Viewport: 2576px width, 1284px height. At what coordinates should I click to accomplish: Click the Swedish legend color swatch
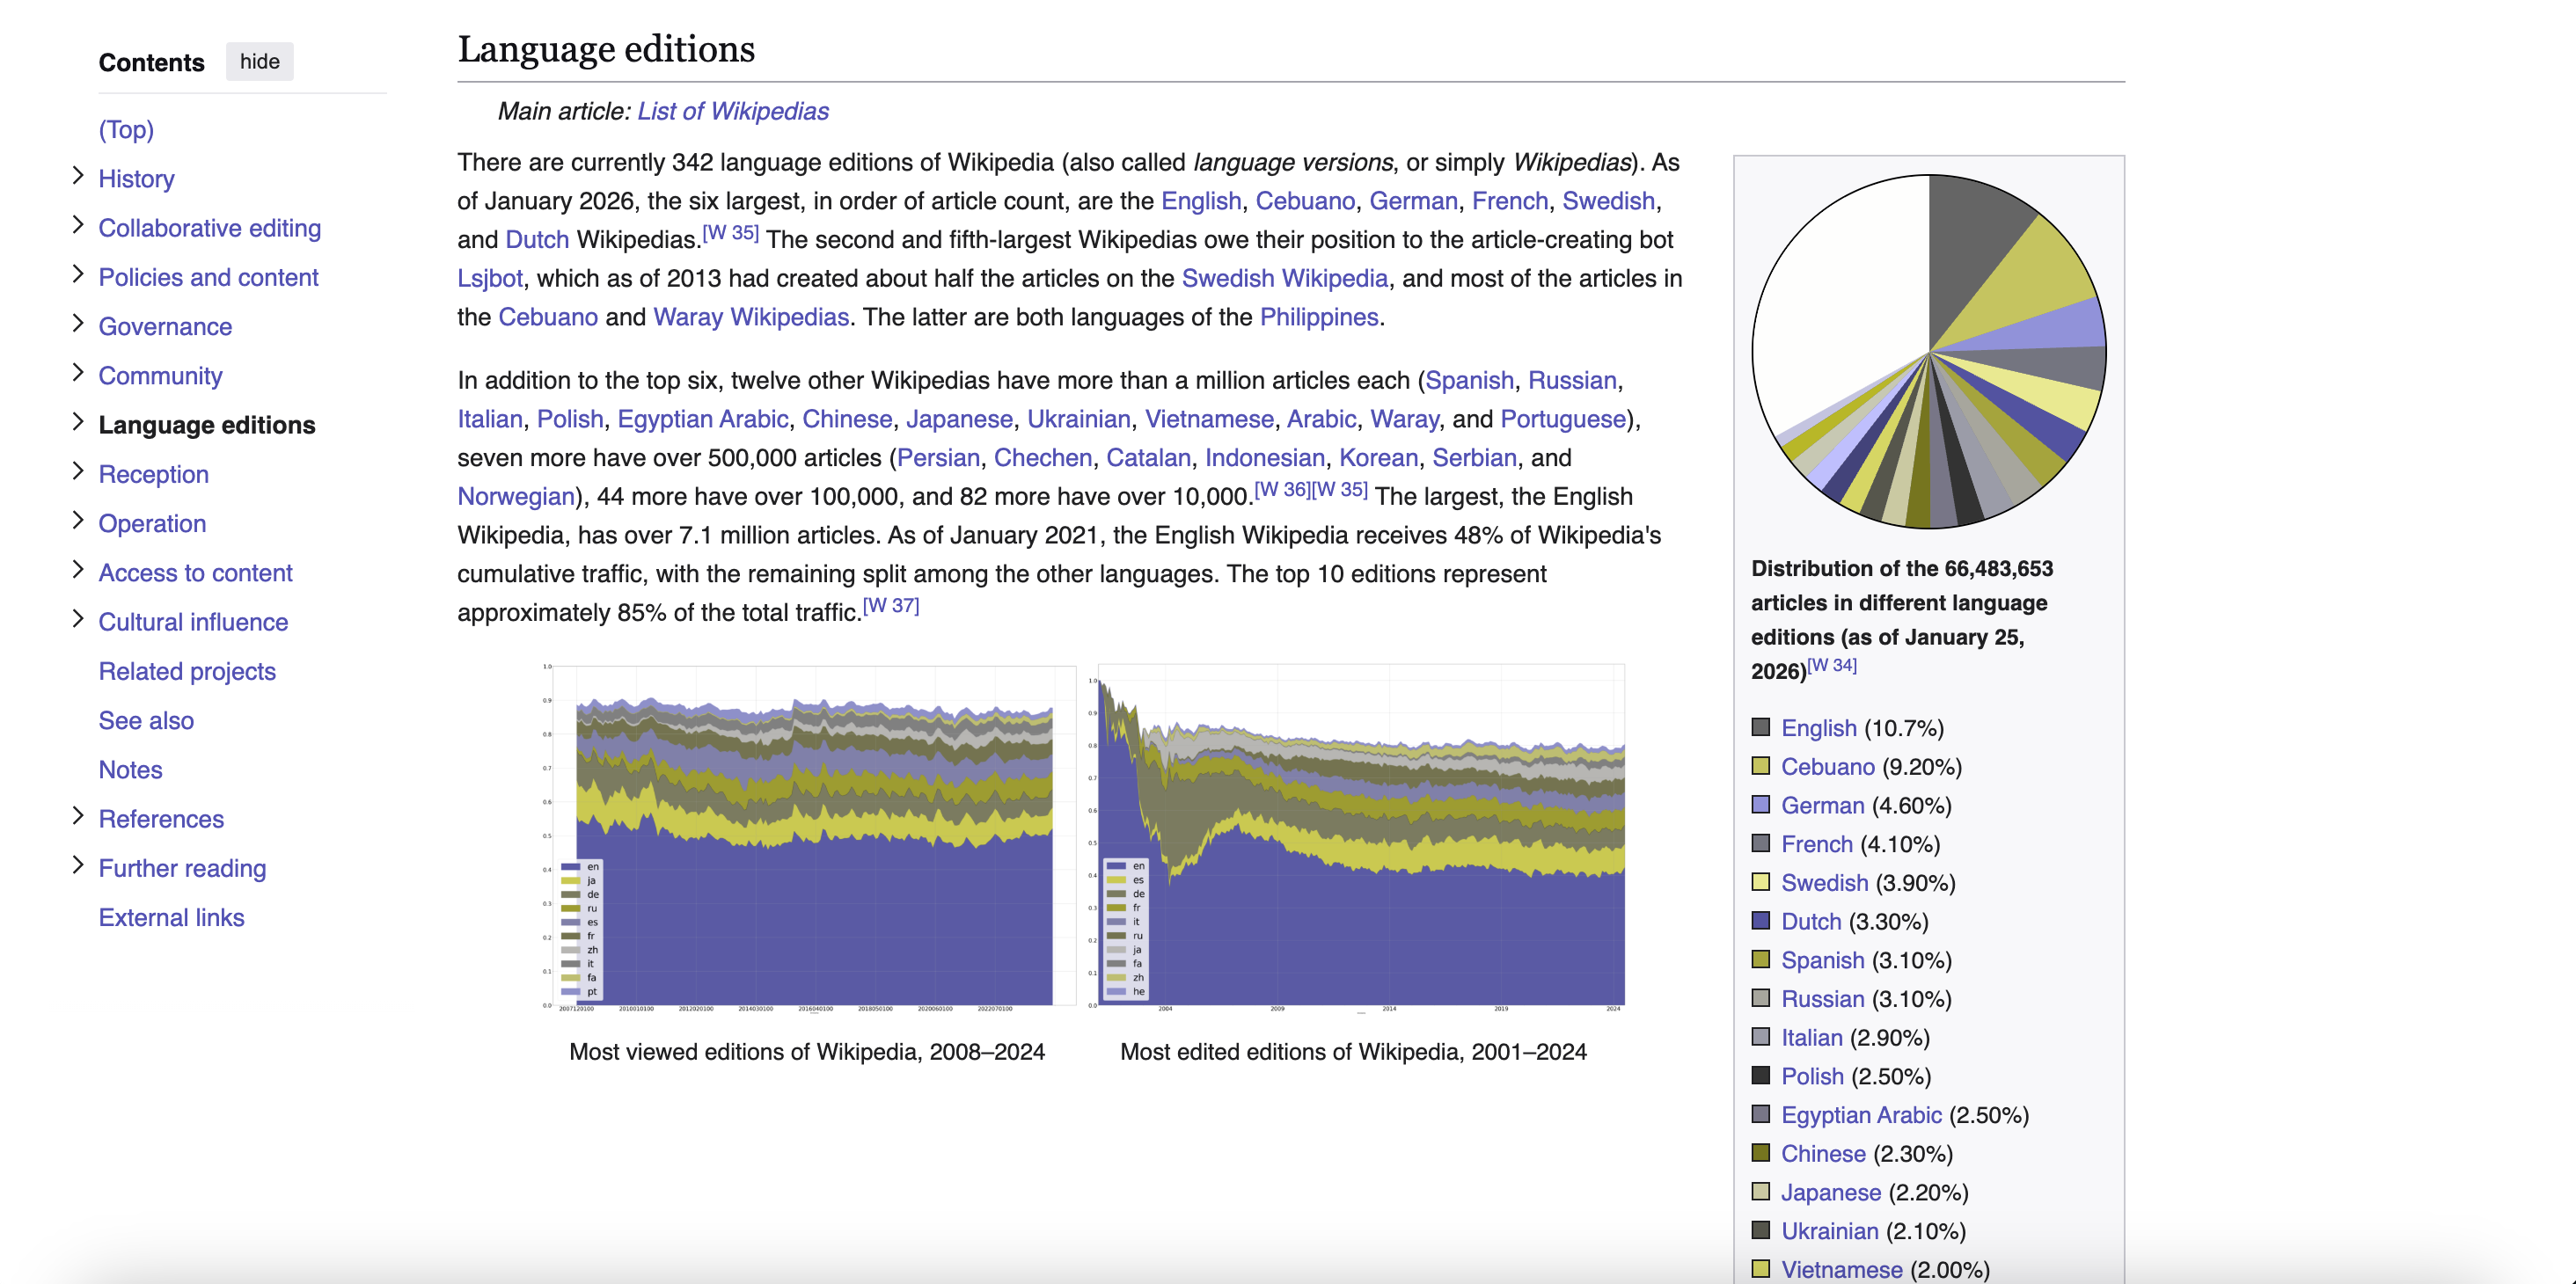tap(1760, 882)
